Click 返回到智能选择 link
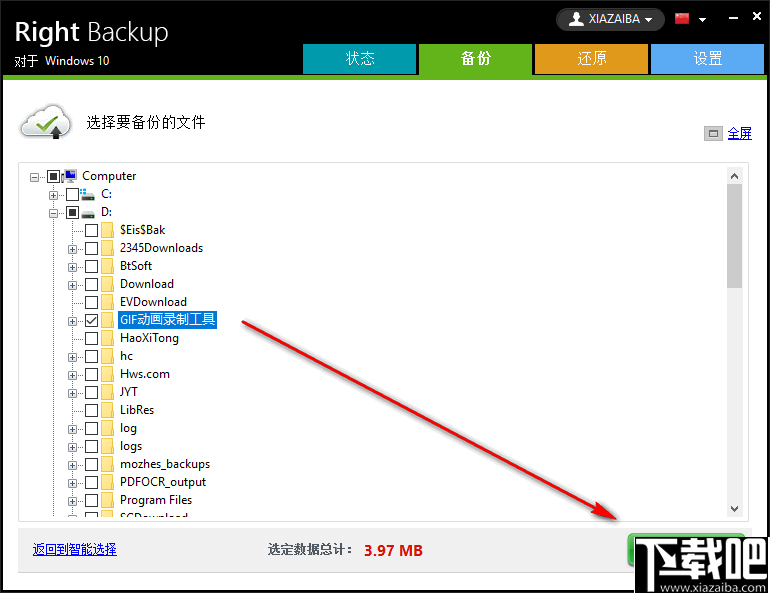The image size is (770, 593). pos(75,549)
